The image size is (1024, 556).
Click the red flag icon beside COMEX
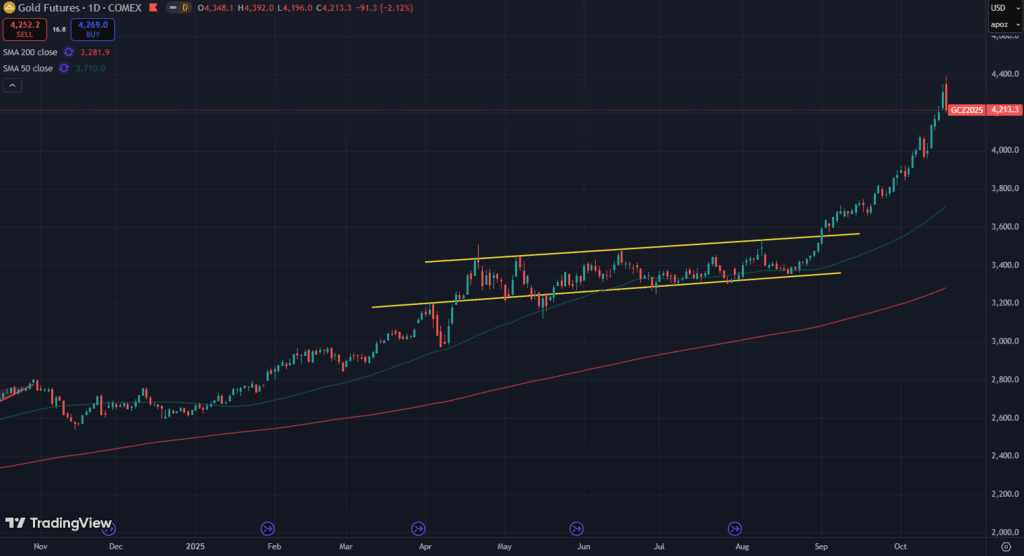(151, 8)
